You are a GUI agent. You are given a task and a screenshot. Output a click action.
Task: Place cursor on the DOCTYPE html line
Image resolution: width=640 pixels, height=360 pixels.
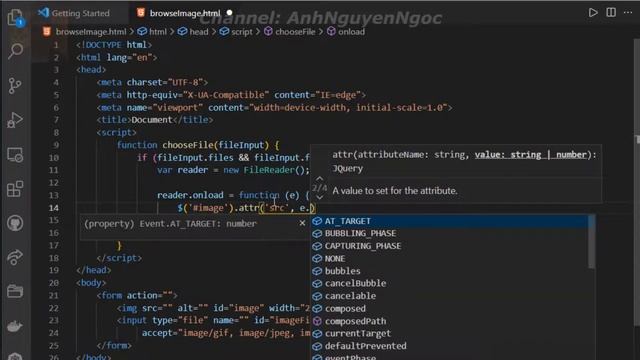click(114, 45)
